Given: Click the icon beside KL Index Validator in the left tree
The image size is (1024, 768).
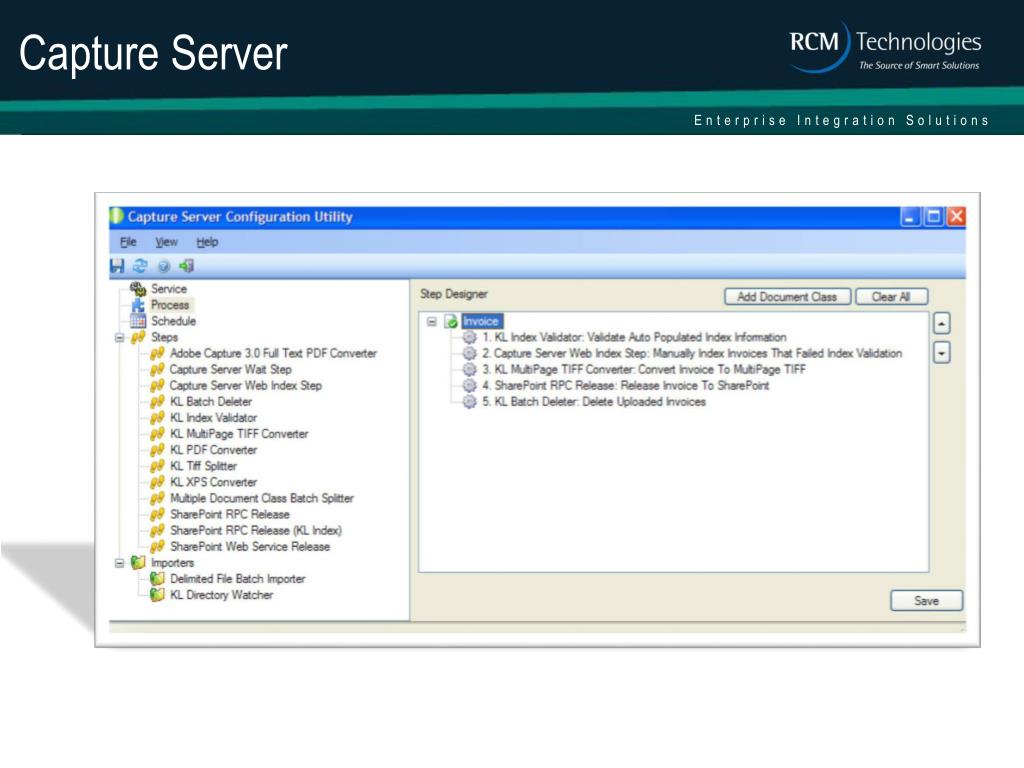Looking at the screenshot, I should tap(157, 418).
